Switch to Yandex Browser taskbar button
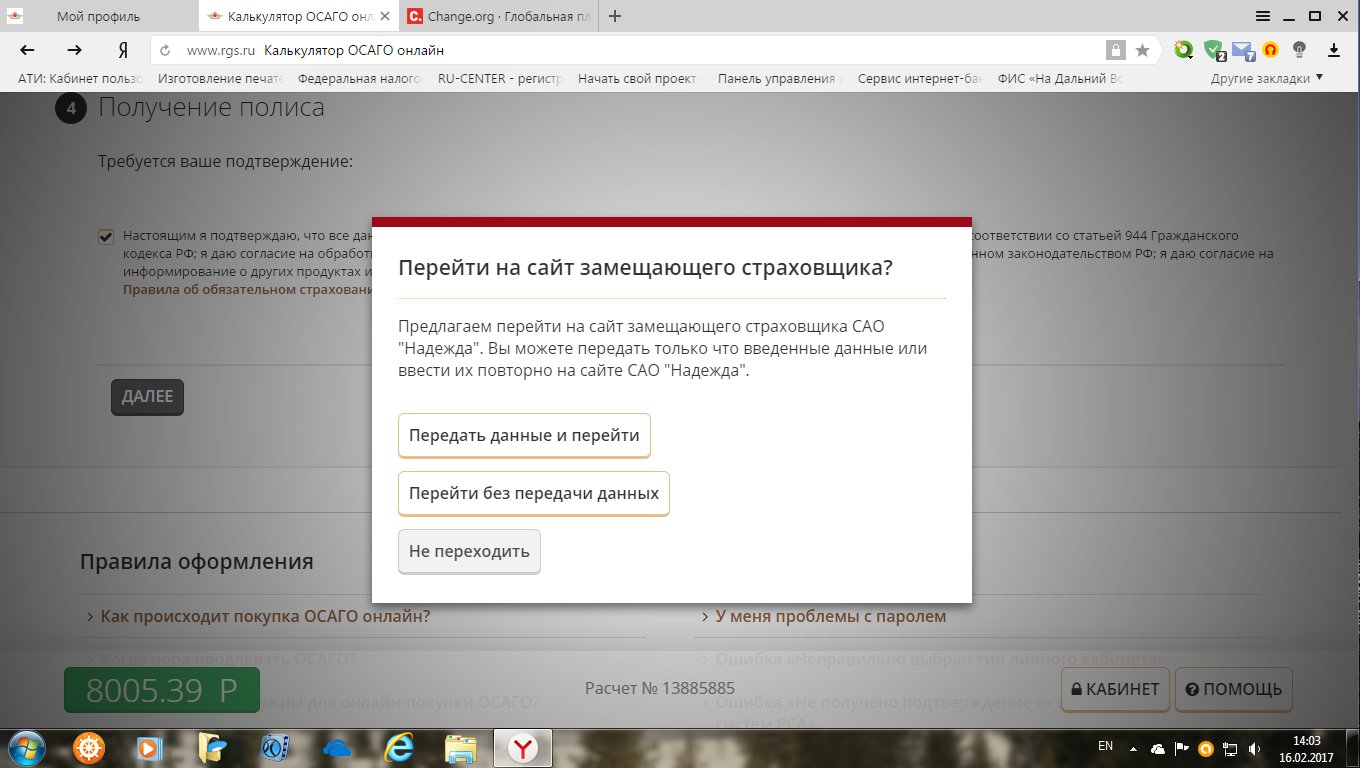1360x768 pixels. tap(522, 747)
